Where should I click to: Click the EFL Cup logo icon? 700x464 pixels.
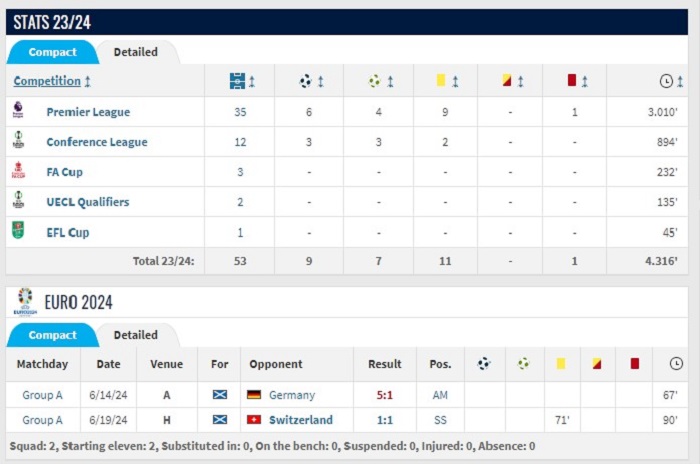pos(18,230)
